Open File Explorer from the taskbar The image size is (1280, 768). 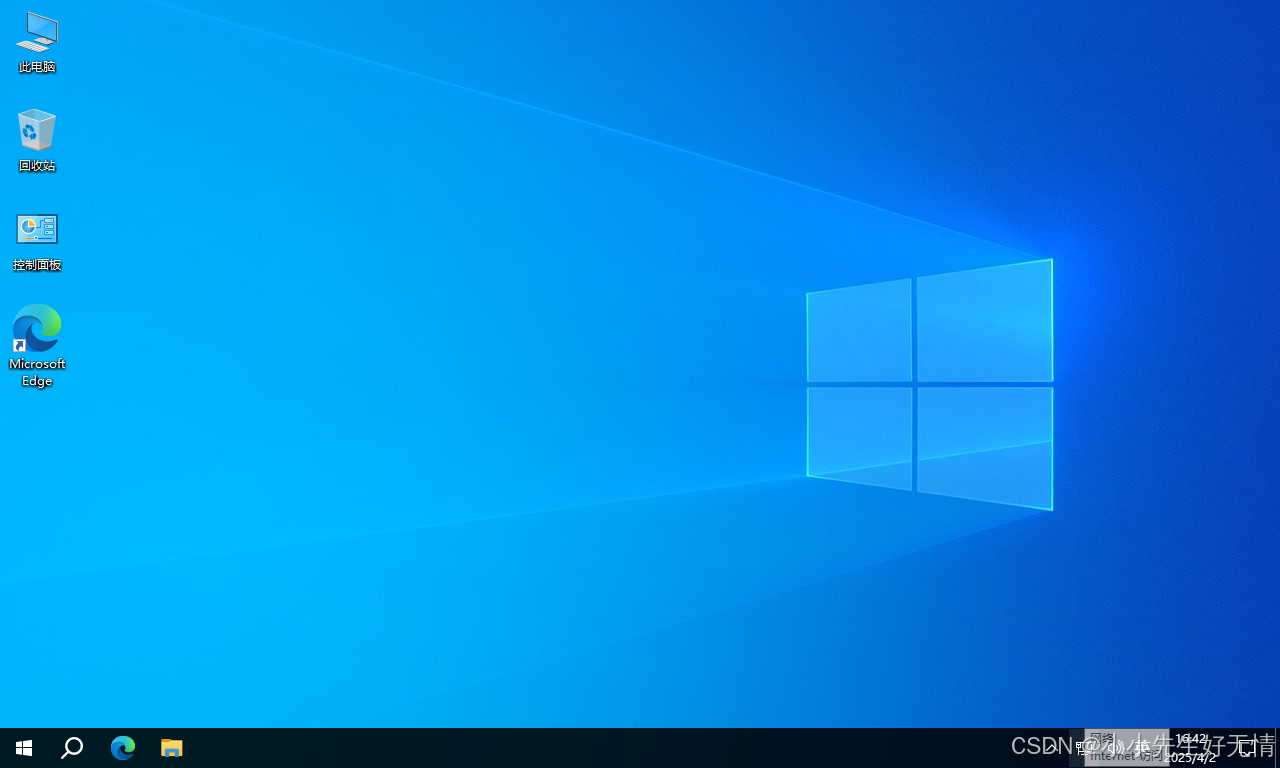coord(172,748)
